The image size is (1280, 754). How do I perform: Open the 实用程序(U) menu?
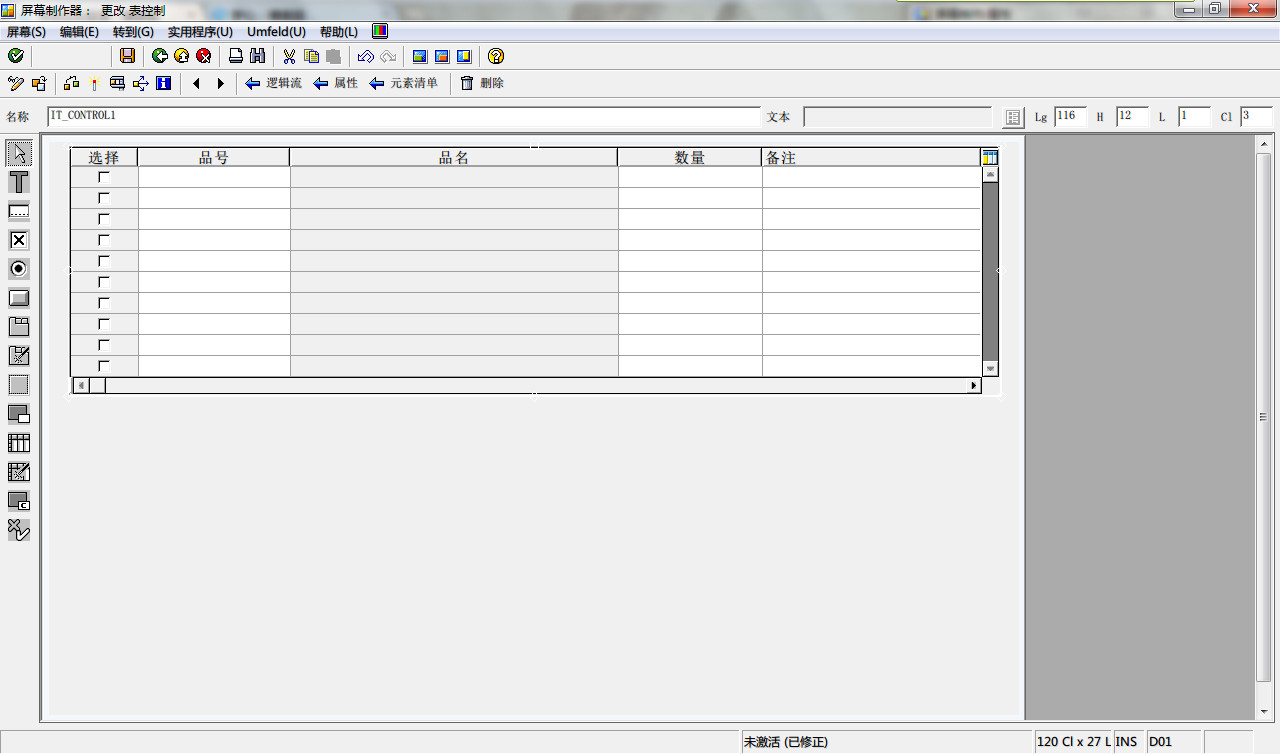(x=200, y=32)
